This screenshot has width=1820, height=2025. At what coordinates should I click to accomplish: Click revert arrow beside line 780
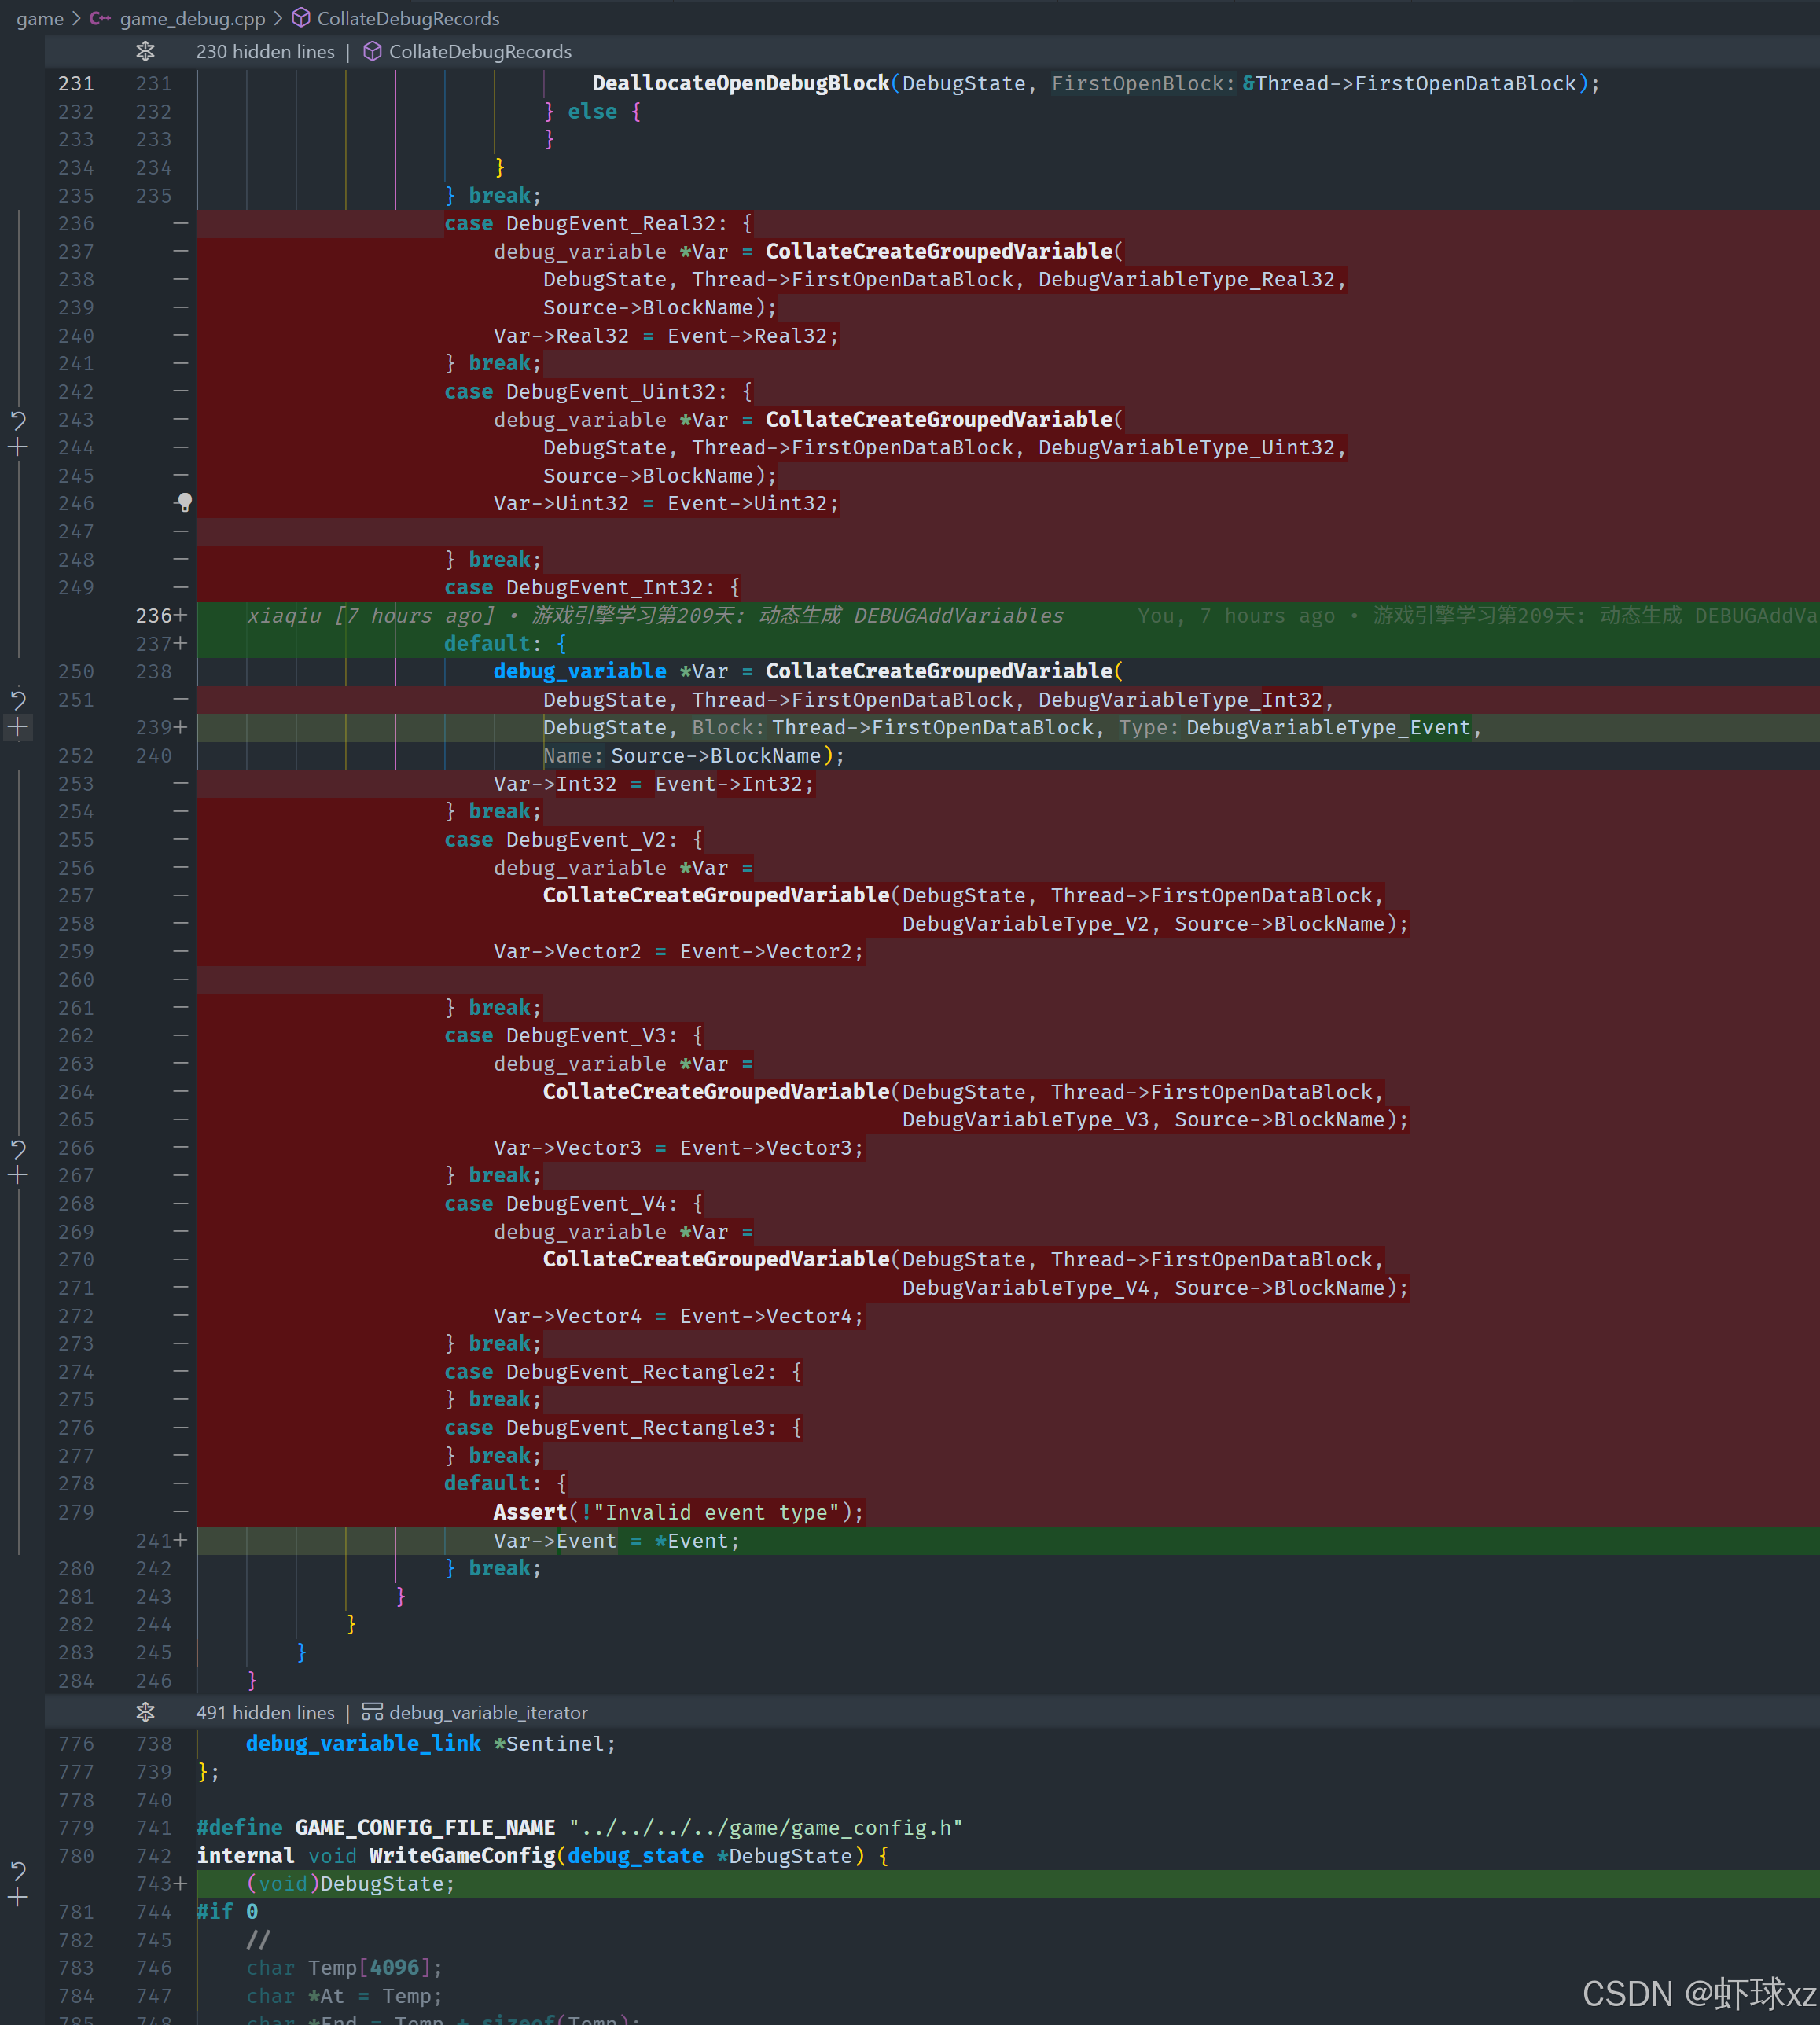point(18,1869)
